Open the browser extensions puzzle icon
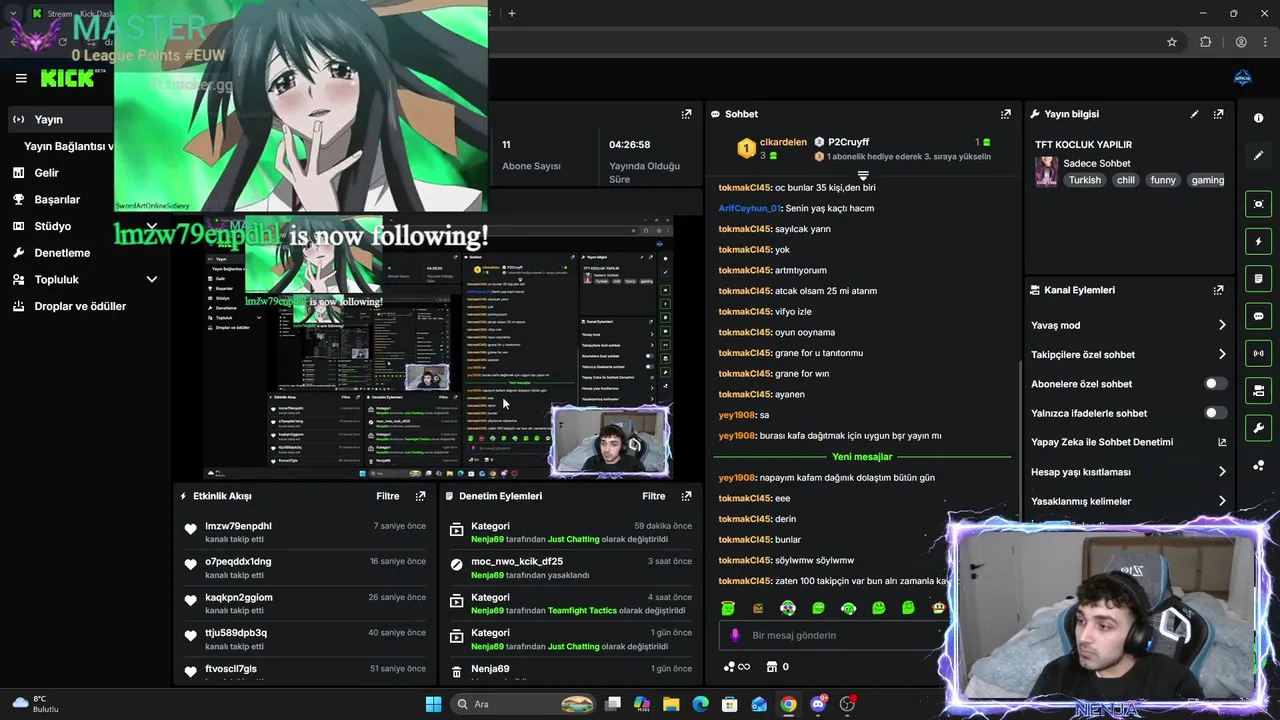Screen dimensions: 1280x720 point(1205,42)
